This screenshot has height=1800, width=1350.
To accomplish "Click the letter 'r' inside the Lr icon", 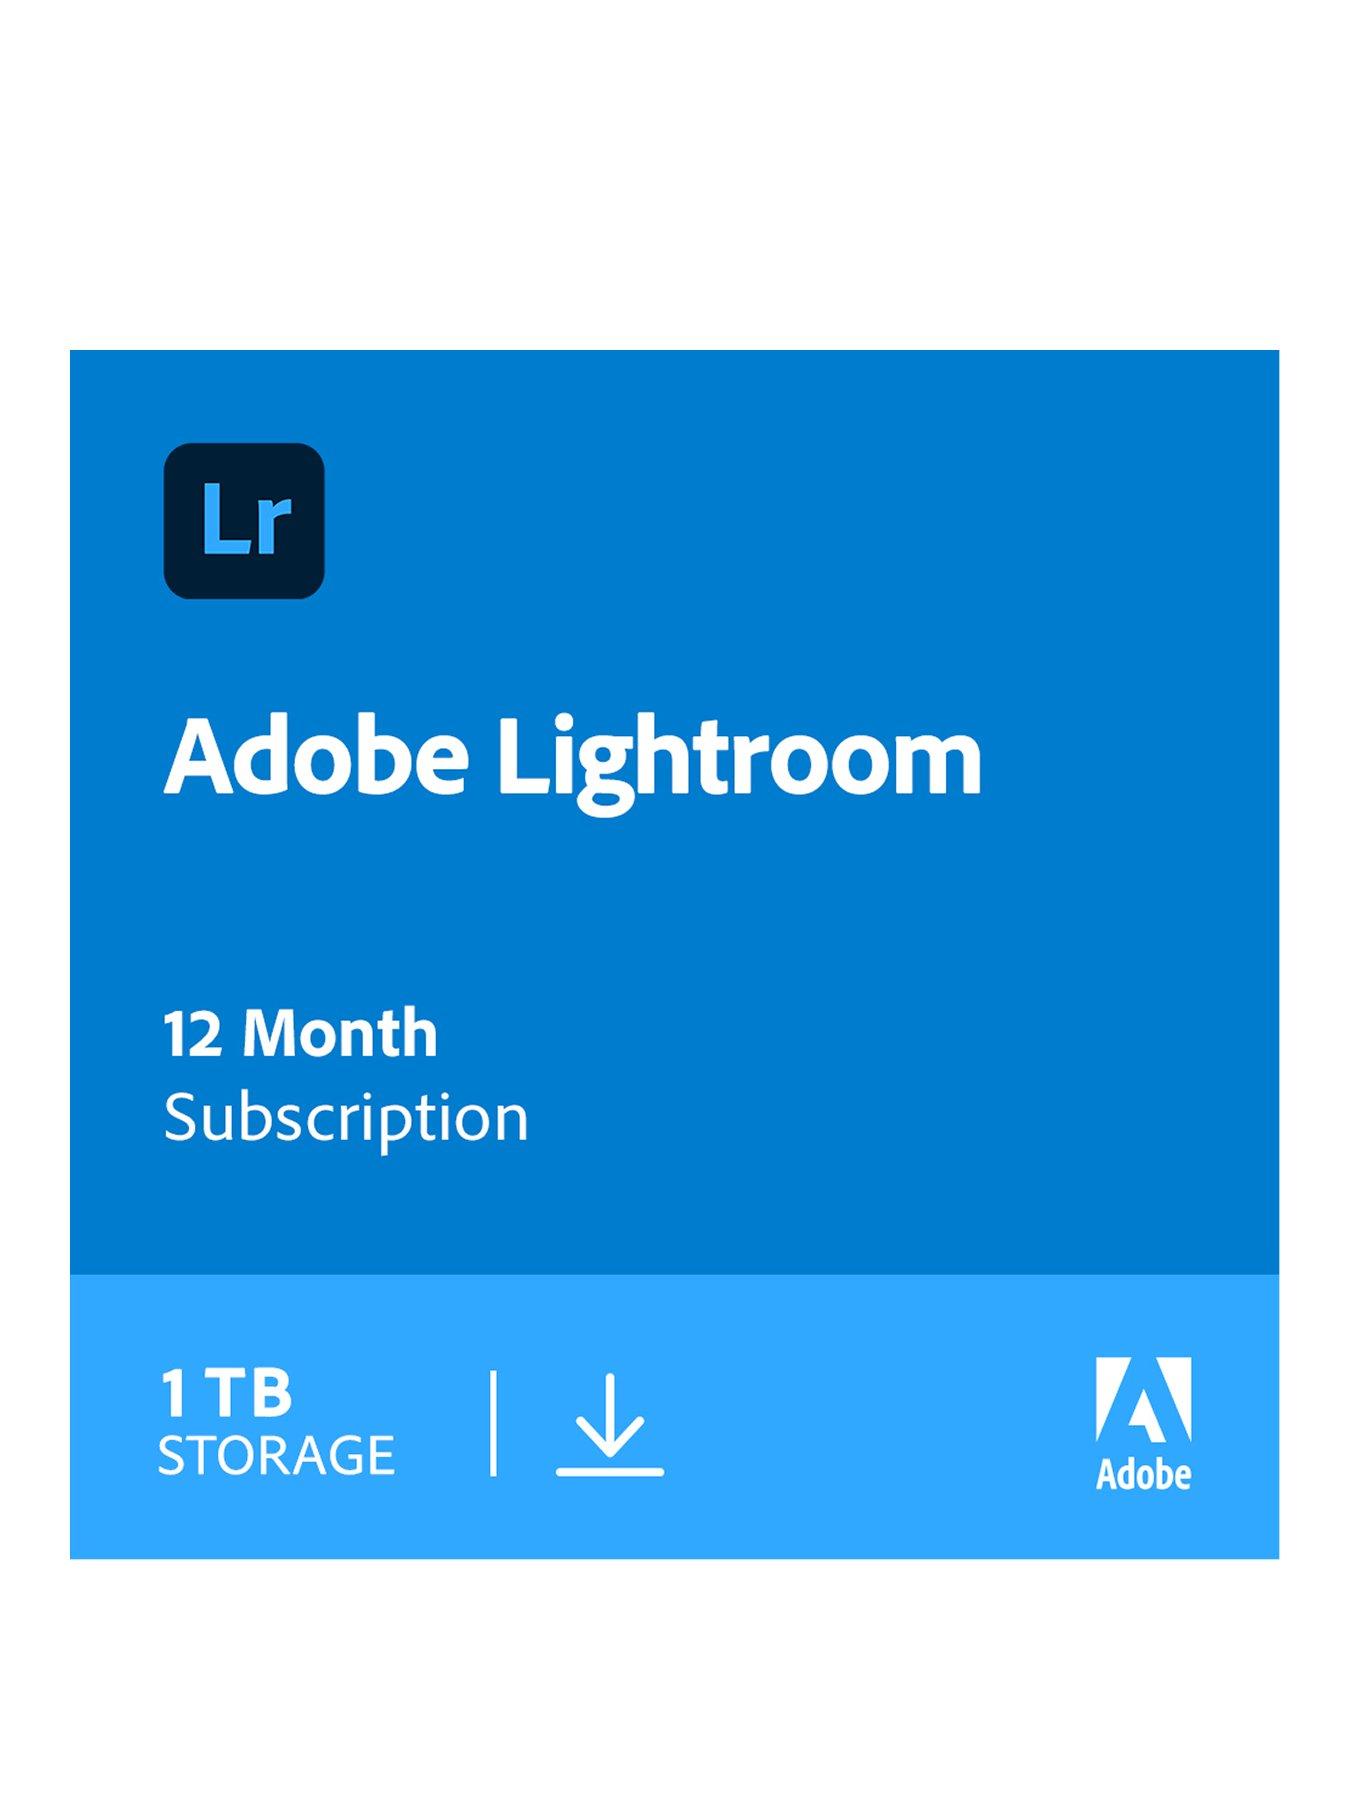I will tap(271, 527).
